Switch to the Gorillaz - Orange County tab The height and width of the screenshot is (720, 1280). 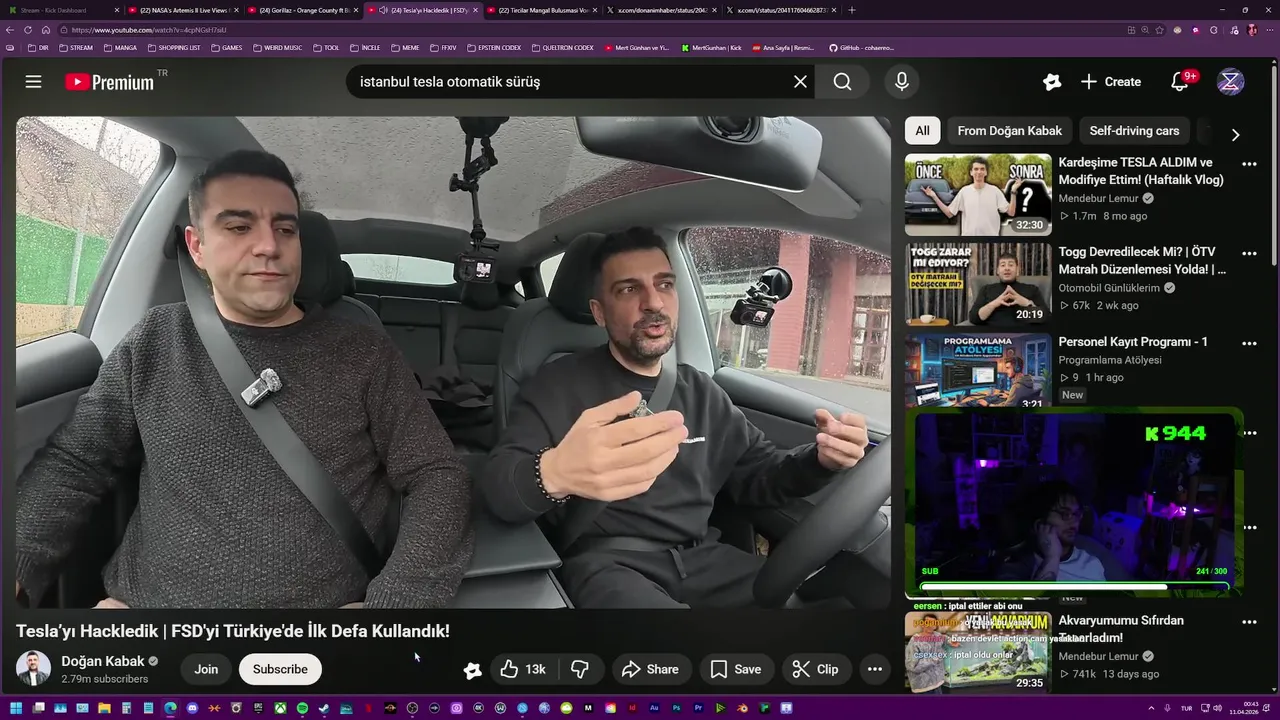click(x=303, y=10)
